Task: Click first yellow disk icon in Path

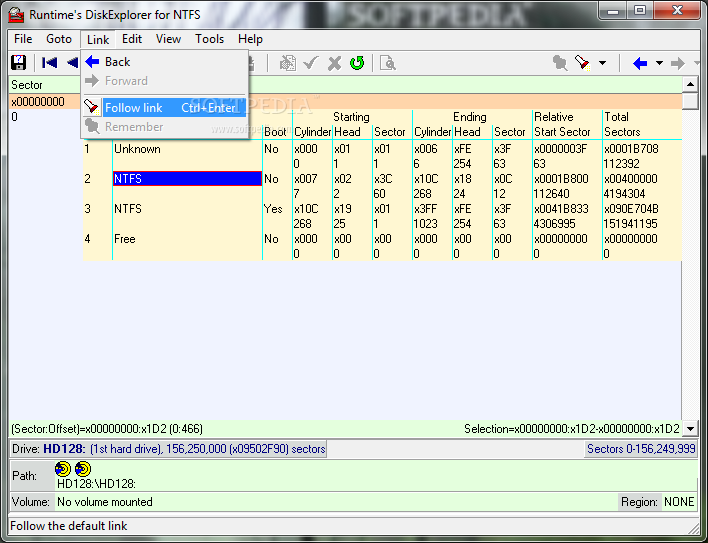Action: (63, 469)
